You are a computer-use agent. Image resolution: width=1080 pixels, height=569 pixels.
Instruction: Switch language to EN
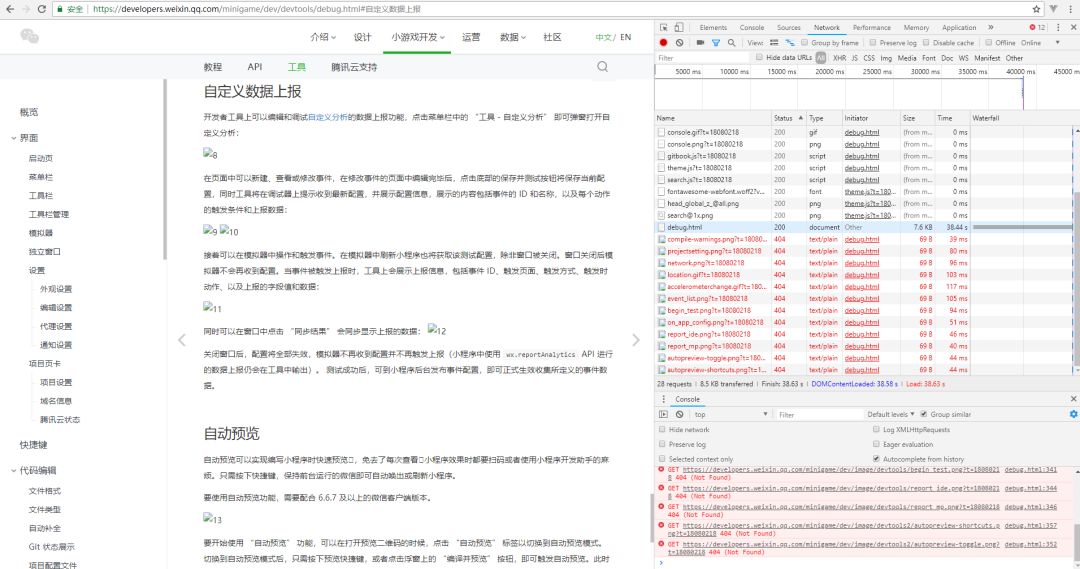click(x=625, y=37)
